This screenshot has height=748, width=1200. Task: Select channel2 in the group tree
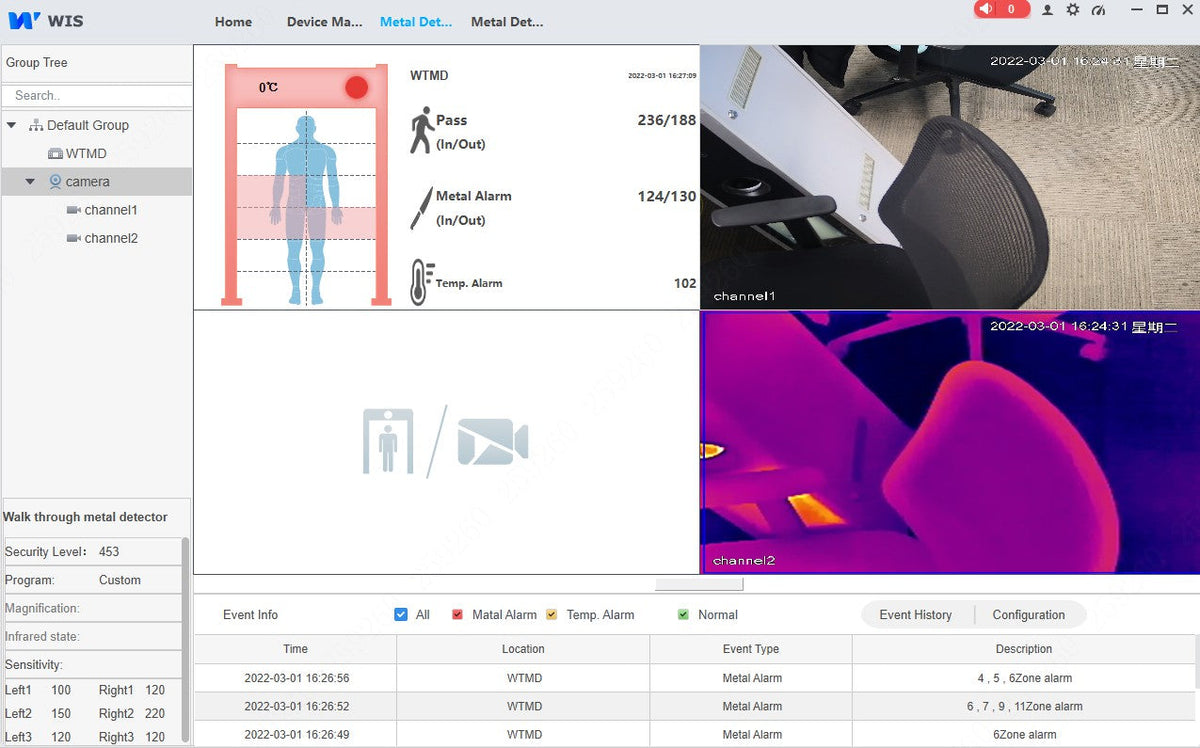click(x=111, y=238)
